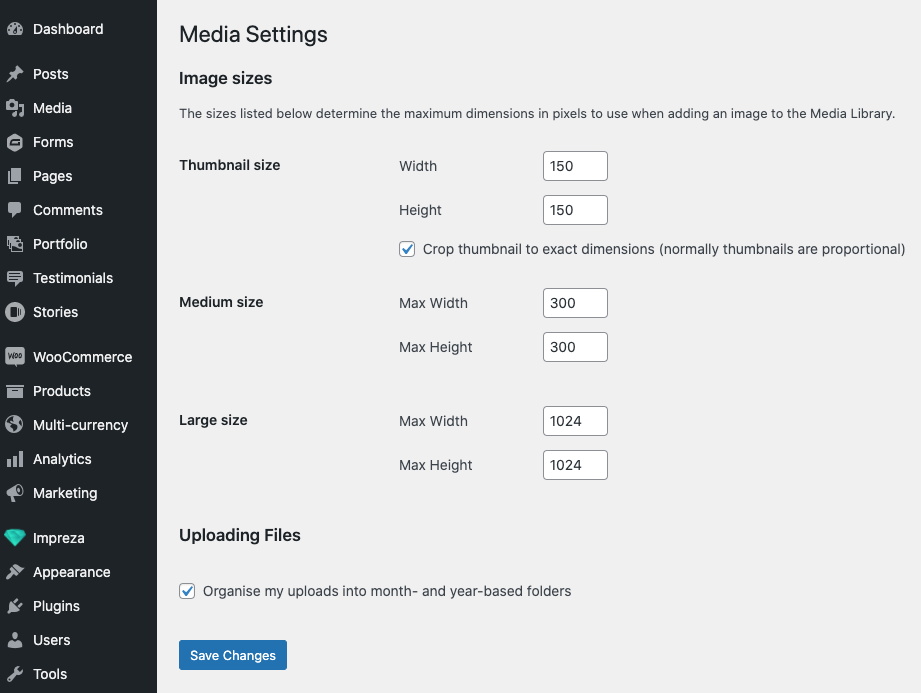Click the Dashboard gauge icon
The image size is (921, 693).
coord(15,29)
